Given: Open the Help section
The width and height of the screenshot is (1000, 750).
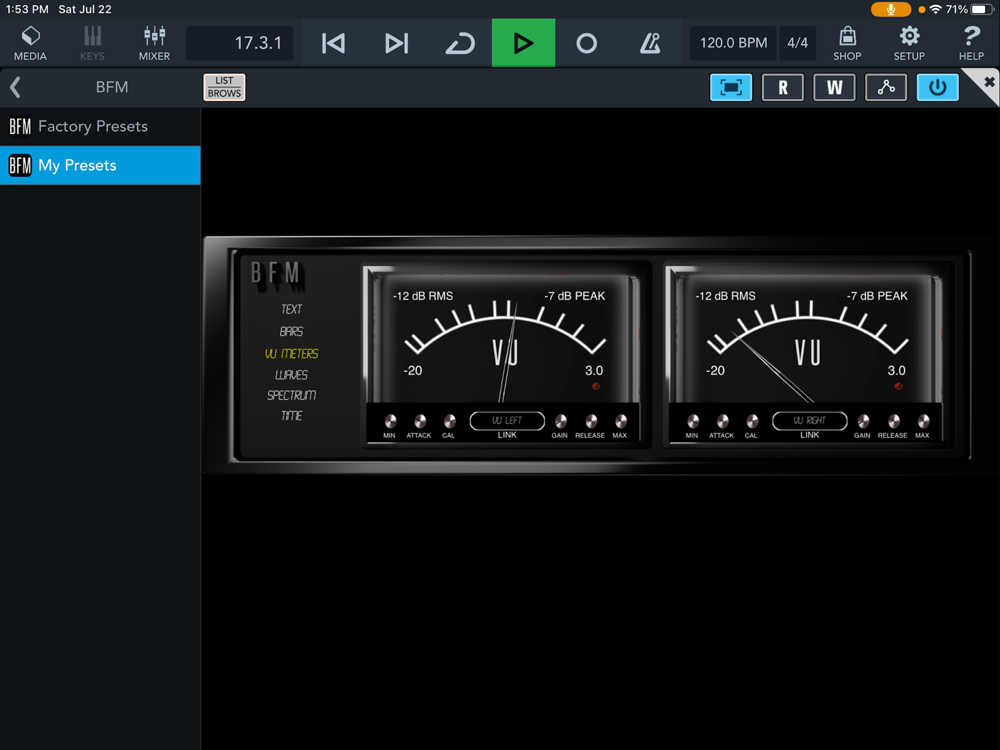Looking at the screenshot, I should [x=971, y=43].
